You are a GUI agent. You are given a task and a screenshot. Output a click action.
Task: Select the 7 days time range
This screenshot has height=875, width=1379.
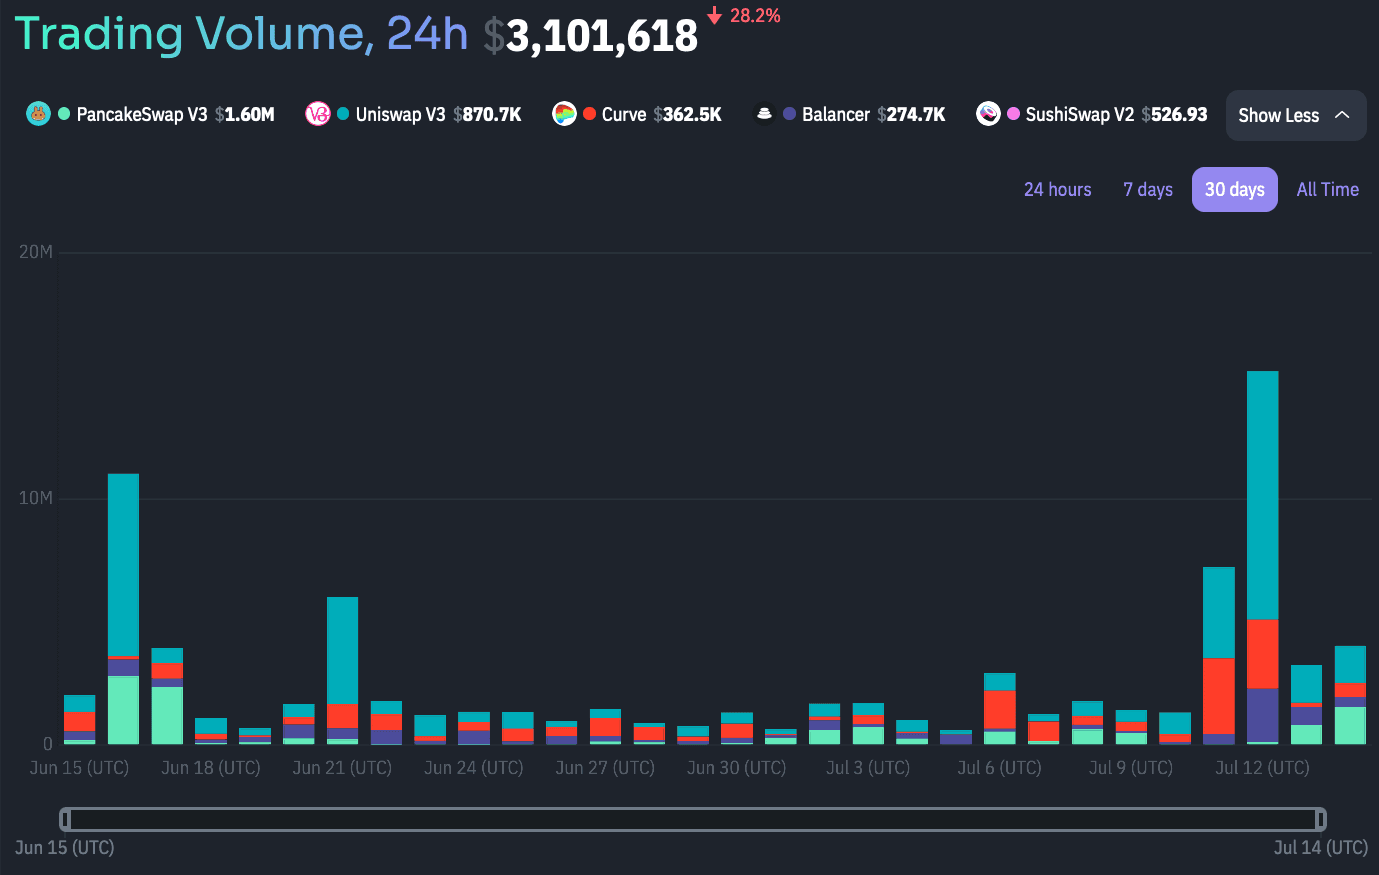(1147, 189)
